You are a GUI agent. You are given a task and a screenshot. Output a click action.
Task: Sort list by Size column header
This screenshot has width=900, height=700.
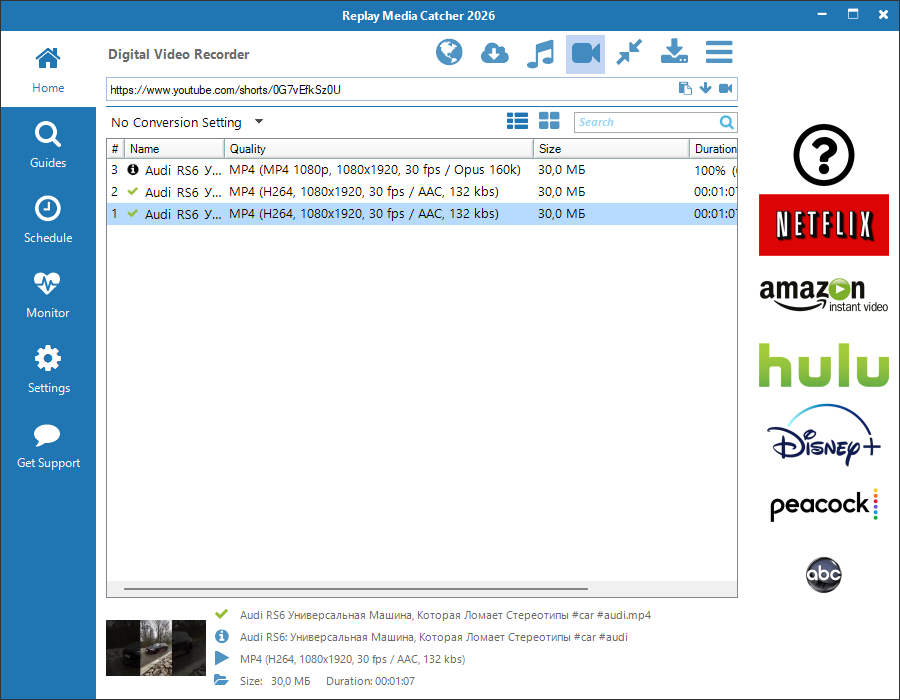610,149
